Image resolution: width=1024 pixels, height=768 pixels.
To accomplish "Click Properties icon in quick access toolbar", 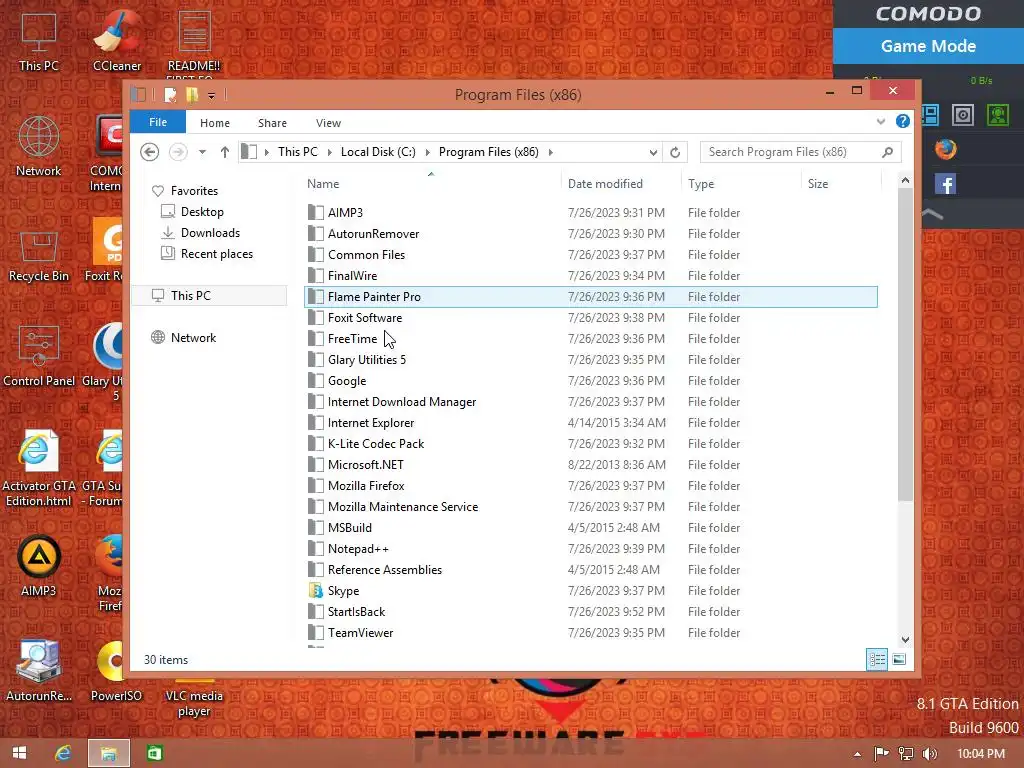I will pos(170,95).
